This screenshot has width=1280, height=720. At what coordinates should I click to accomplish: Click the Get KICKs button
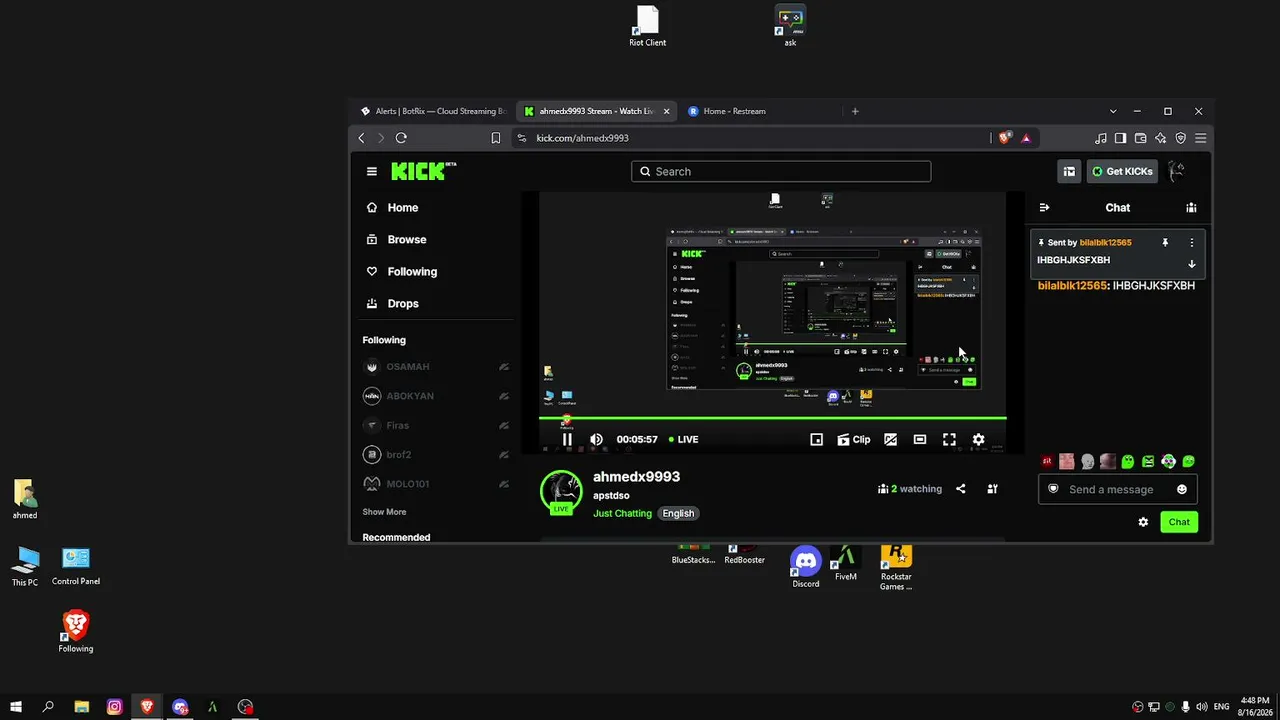(x=1122, y=171)
